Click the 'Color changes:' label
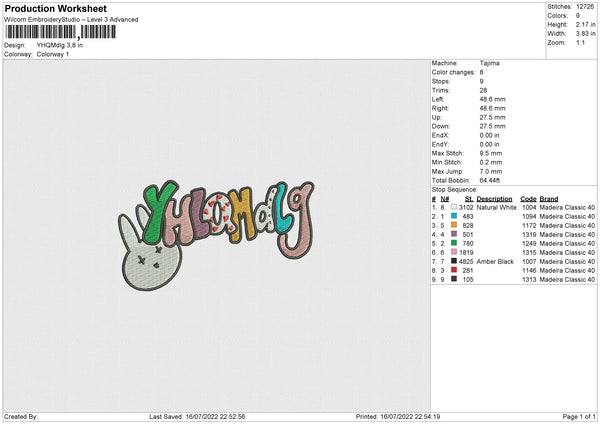 pyautogui.click(x=453, y=72)
